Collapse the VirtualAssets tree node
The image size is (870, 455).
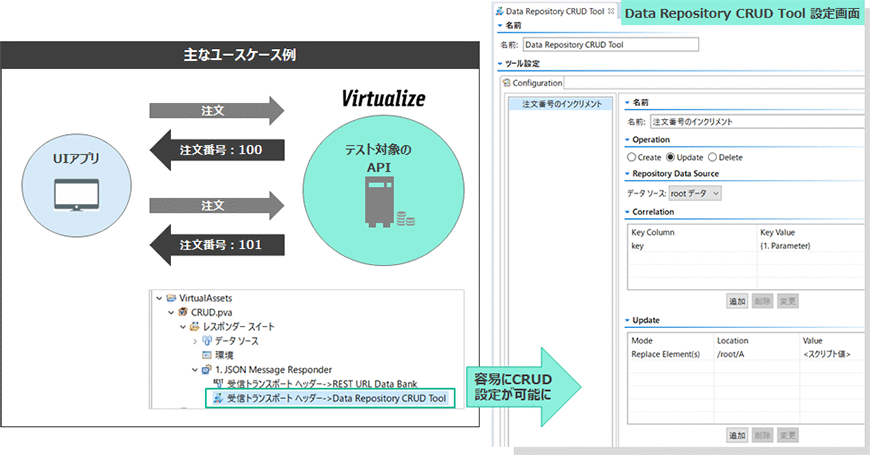(159, 298)
